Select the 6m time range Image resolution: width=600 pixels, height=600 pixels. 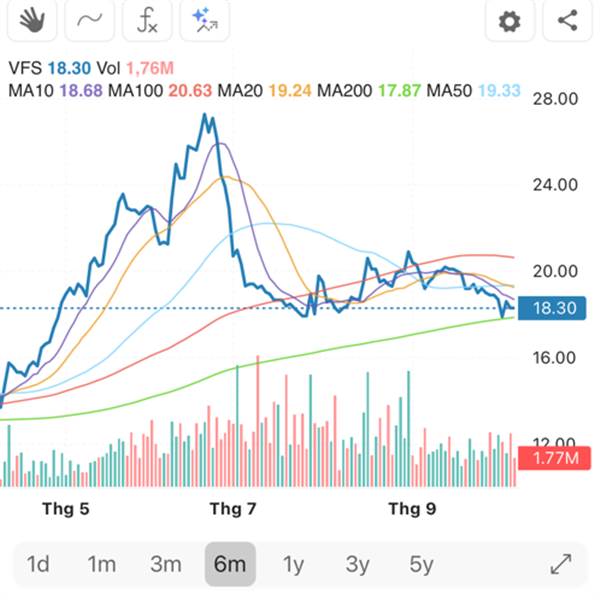(229, 564)
